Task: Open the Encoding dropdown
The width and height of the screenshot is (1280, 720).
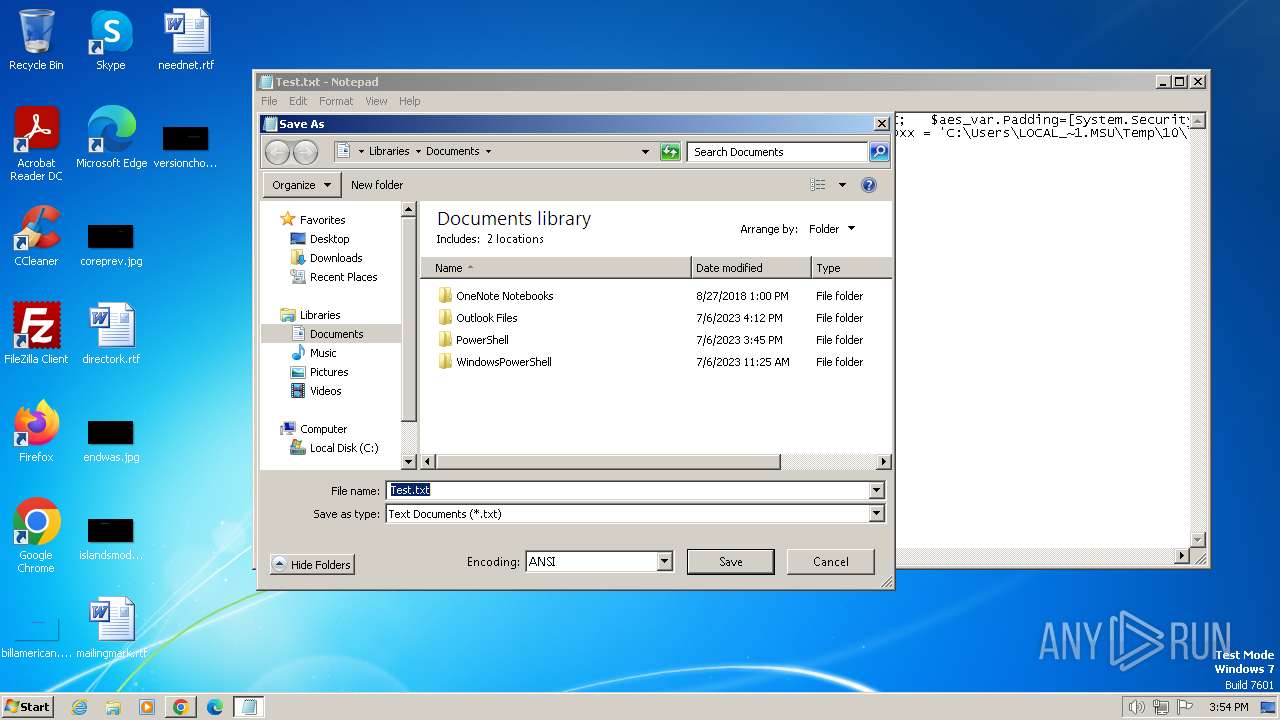Action: click(x=665, y=562)
